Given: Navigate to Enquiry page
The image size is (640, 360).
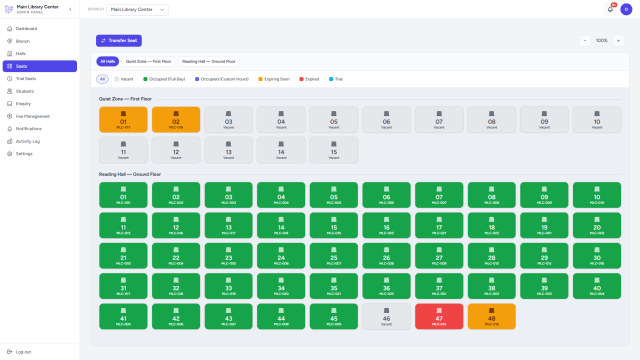Looking at the screenshot, I should click(x=40, y=104).
